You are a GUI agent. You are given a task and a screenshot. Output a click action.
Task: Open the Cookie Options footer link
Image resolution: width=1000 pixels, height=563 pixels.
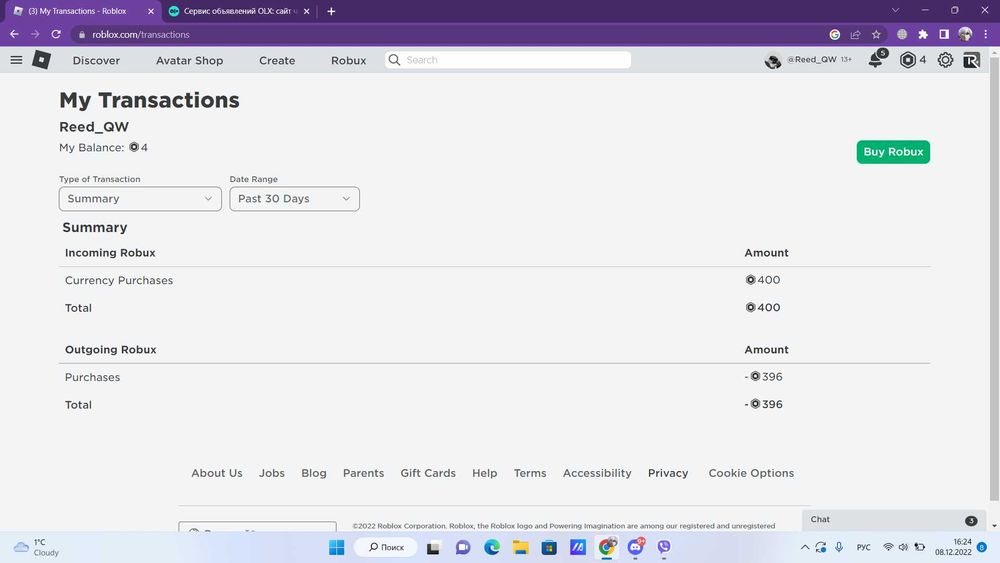[751, 473]
